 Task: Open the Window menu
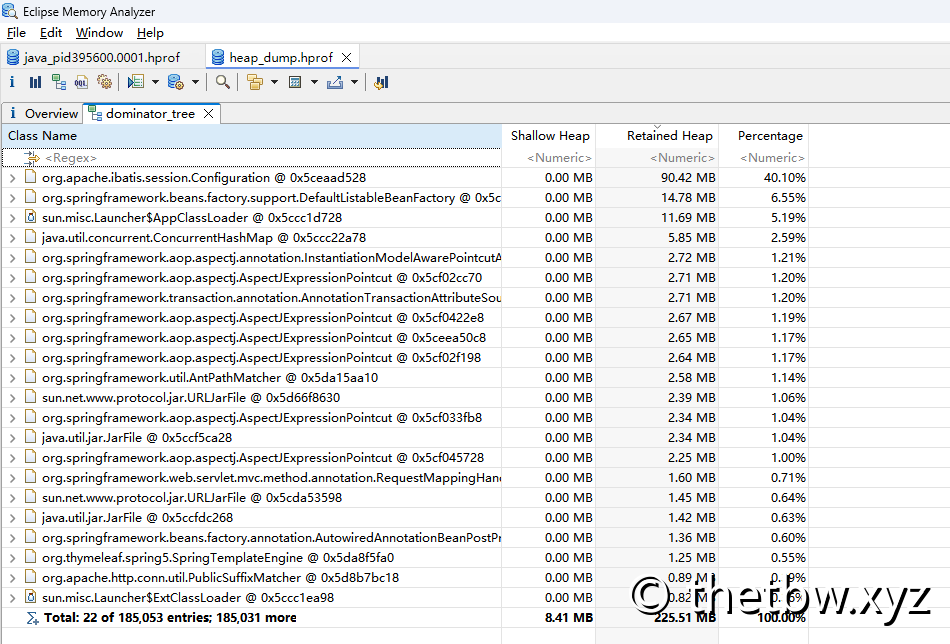(x=99, y=33)
